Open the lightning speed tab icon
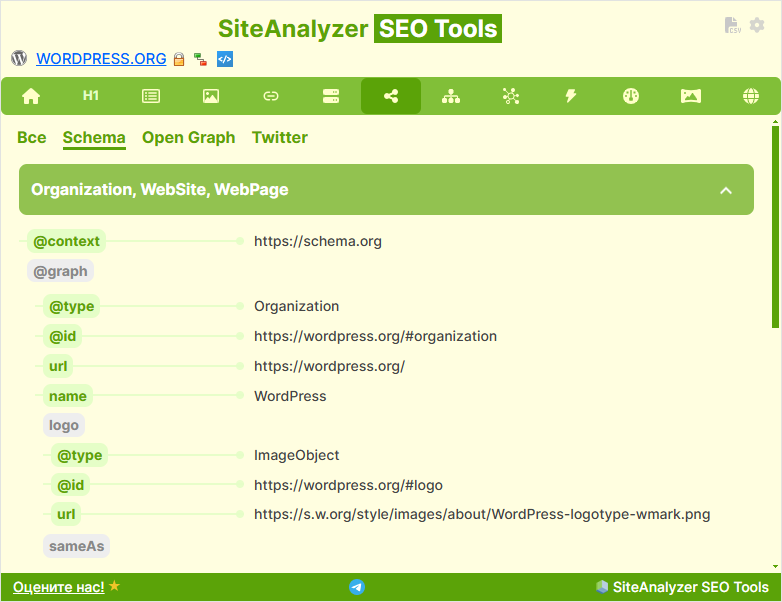The image size is (782, 602). click(571, 96)
